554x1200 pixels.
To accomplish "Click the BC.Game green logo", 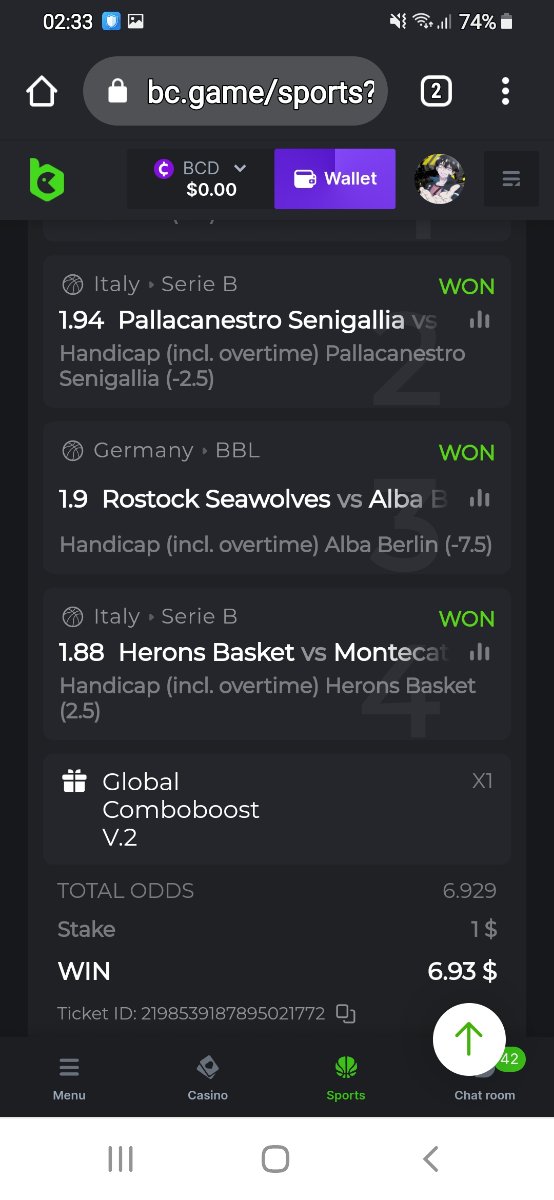I will (x=46, y=180).
